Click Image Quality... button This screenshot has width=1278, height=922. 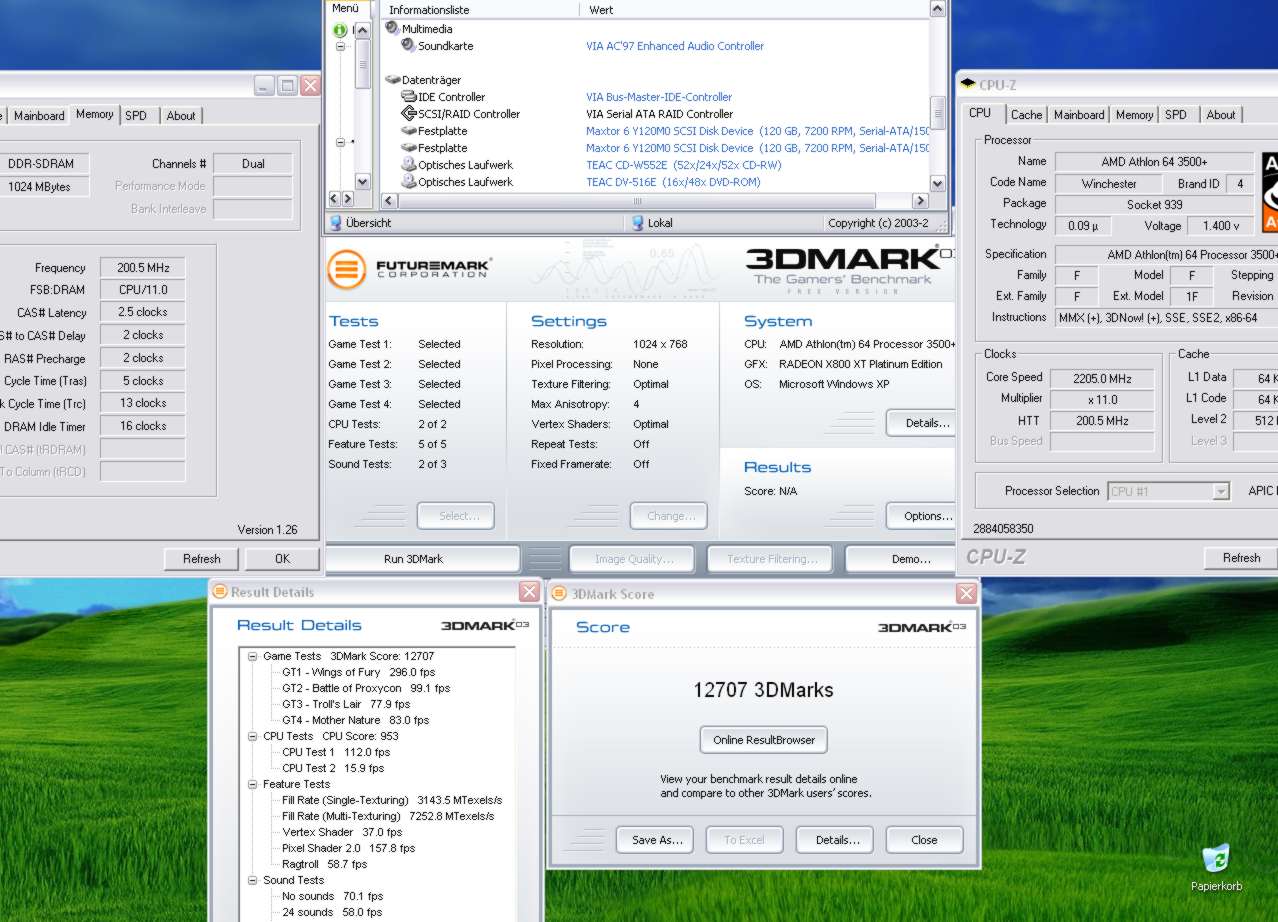click(x=634, y=559)
